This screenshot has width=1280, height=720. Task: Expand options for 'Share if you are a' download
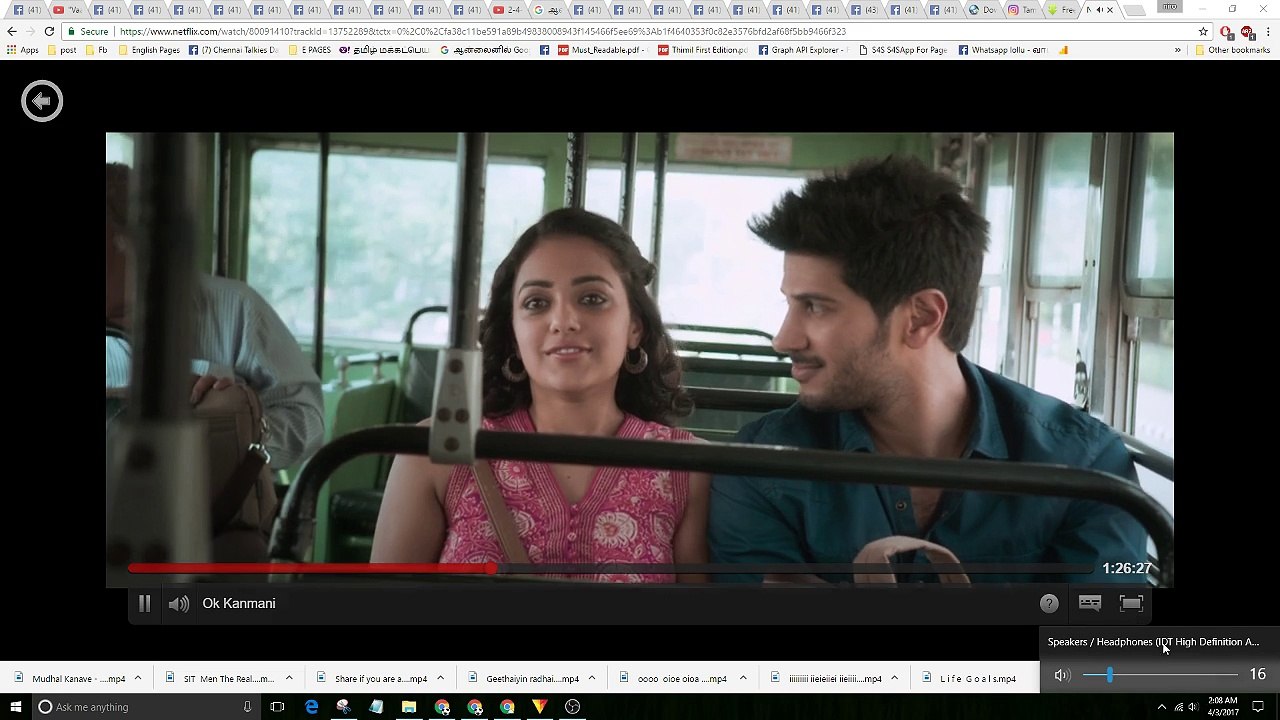440,678
